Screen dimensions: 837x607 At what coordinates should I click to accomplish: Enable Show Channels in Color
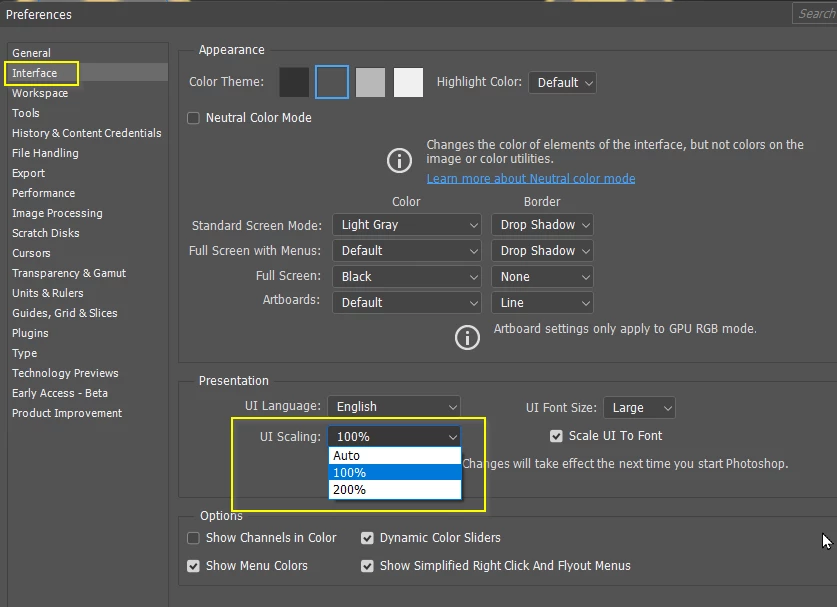click(193, 538)
